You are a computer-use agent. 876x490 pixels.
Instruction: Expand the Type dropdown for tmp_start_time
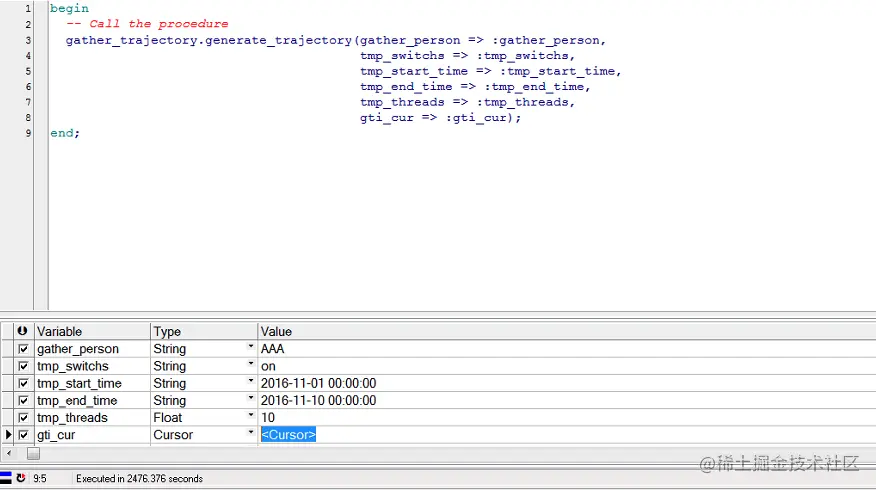[251, 382]
